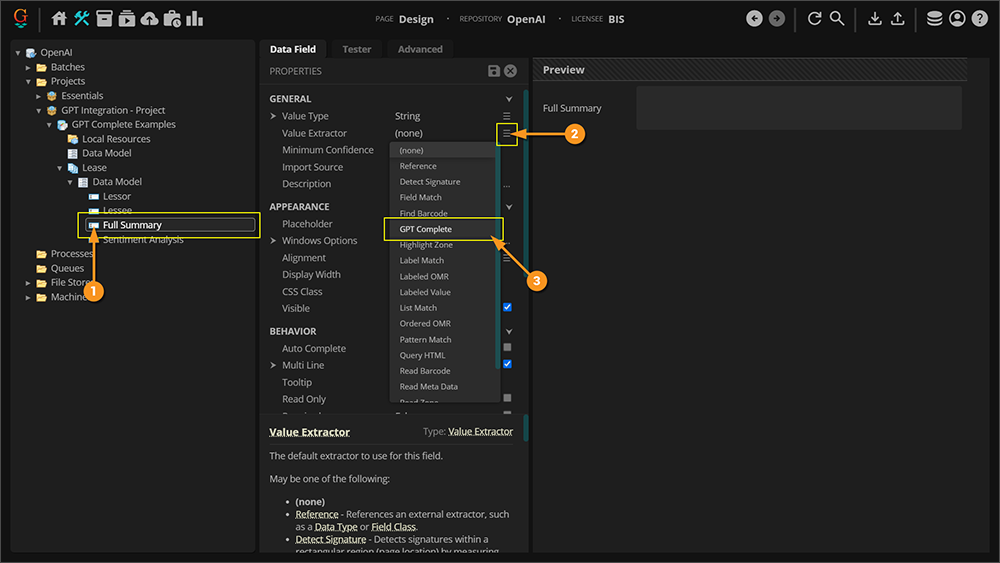Open the Home page icon
This screenshot has height=563, width=1000.
(59, 18)
